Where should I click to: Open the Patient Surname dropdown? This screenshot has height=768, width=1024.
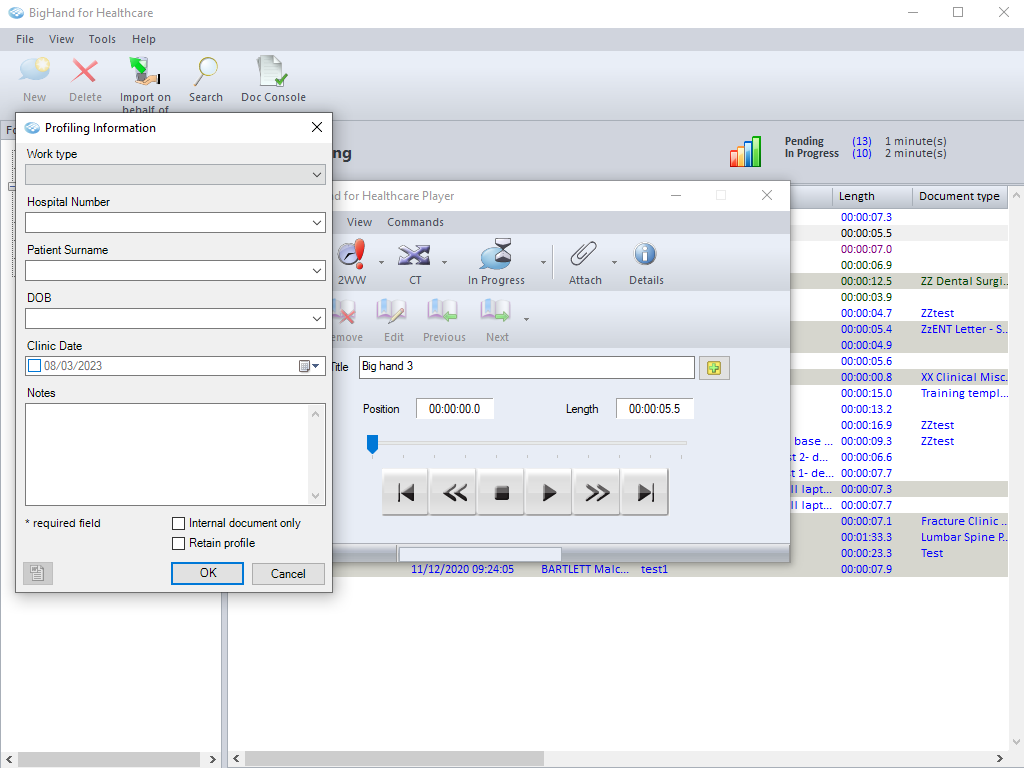[x=317, y=270]
